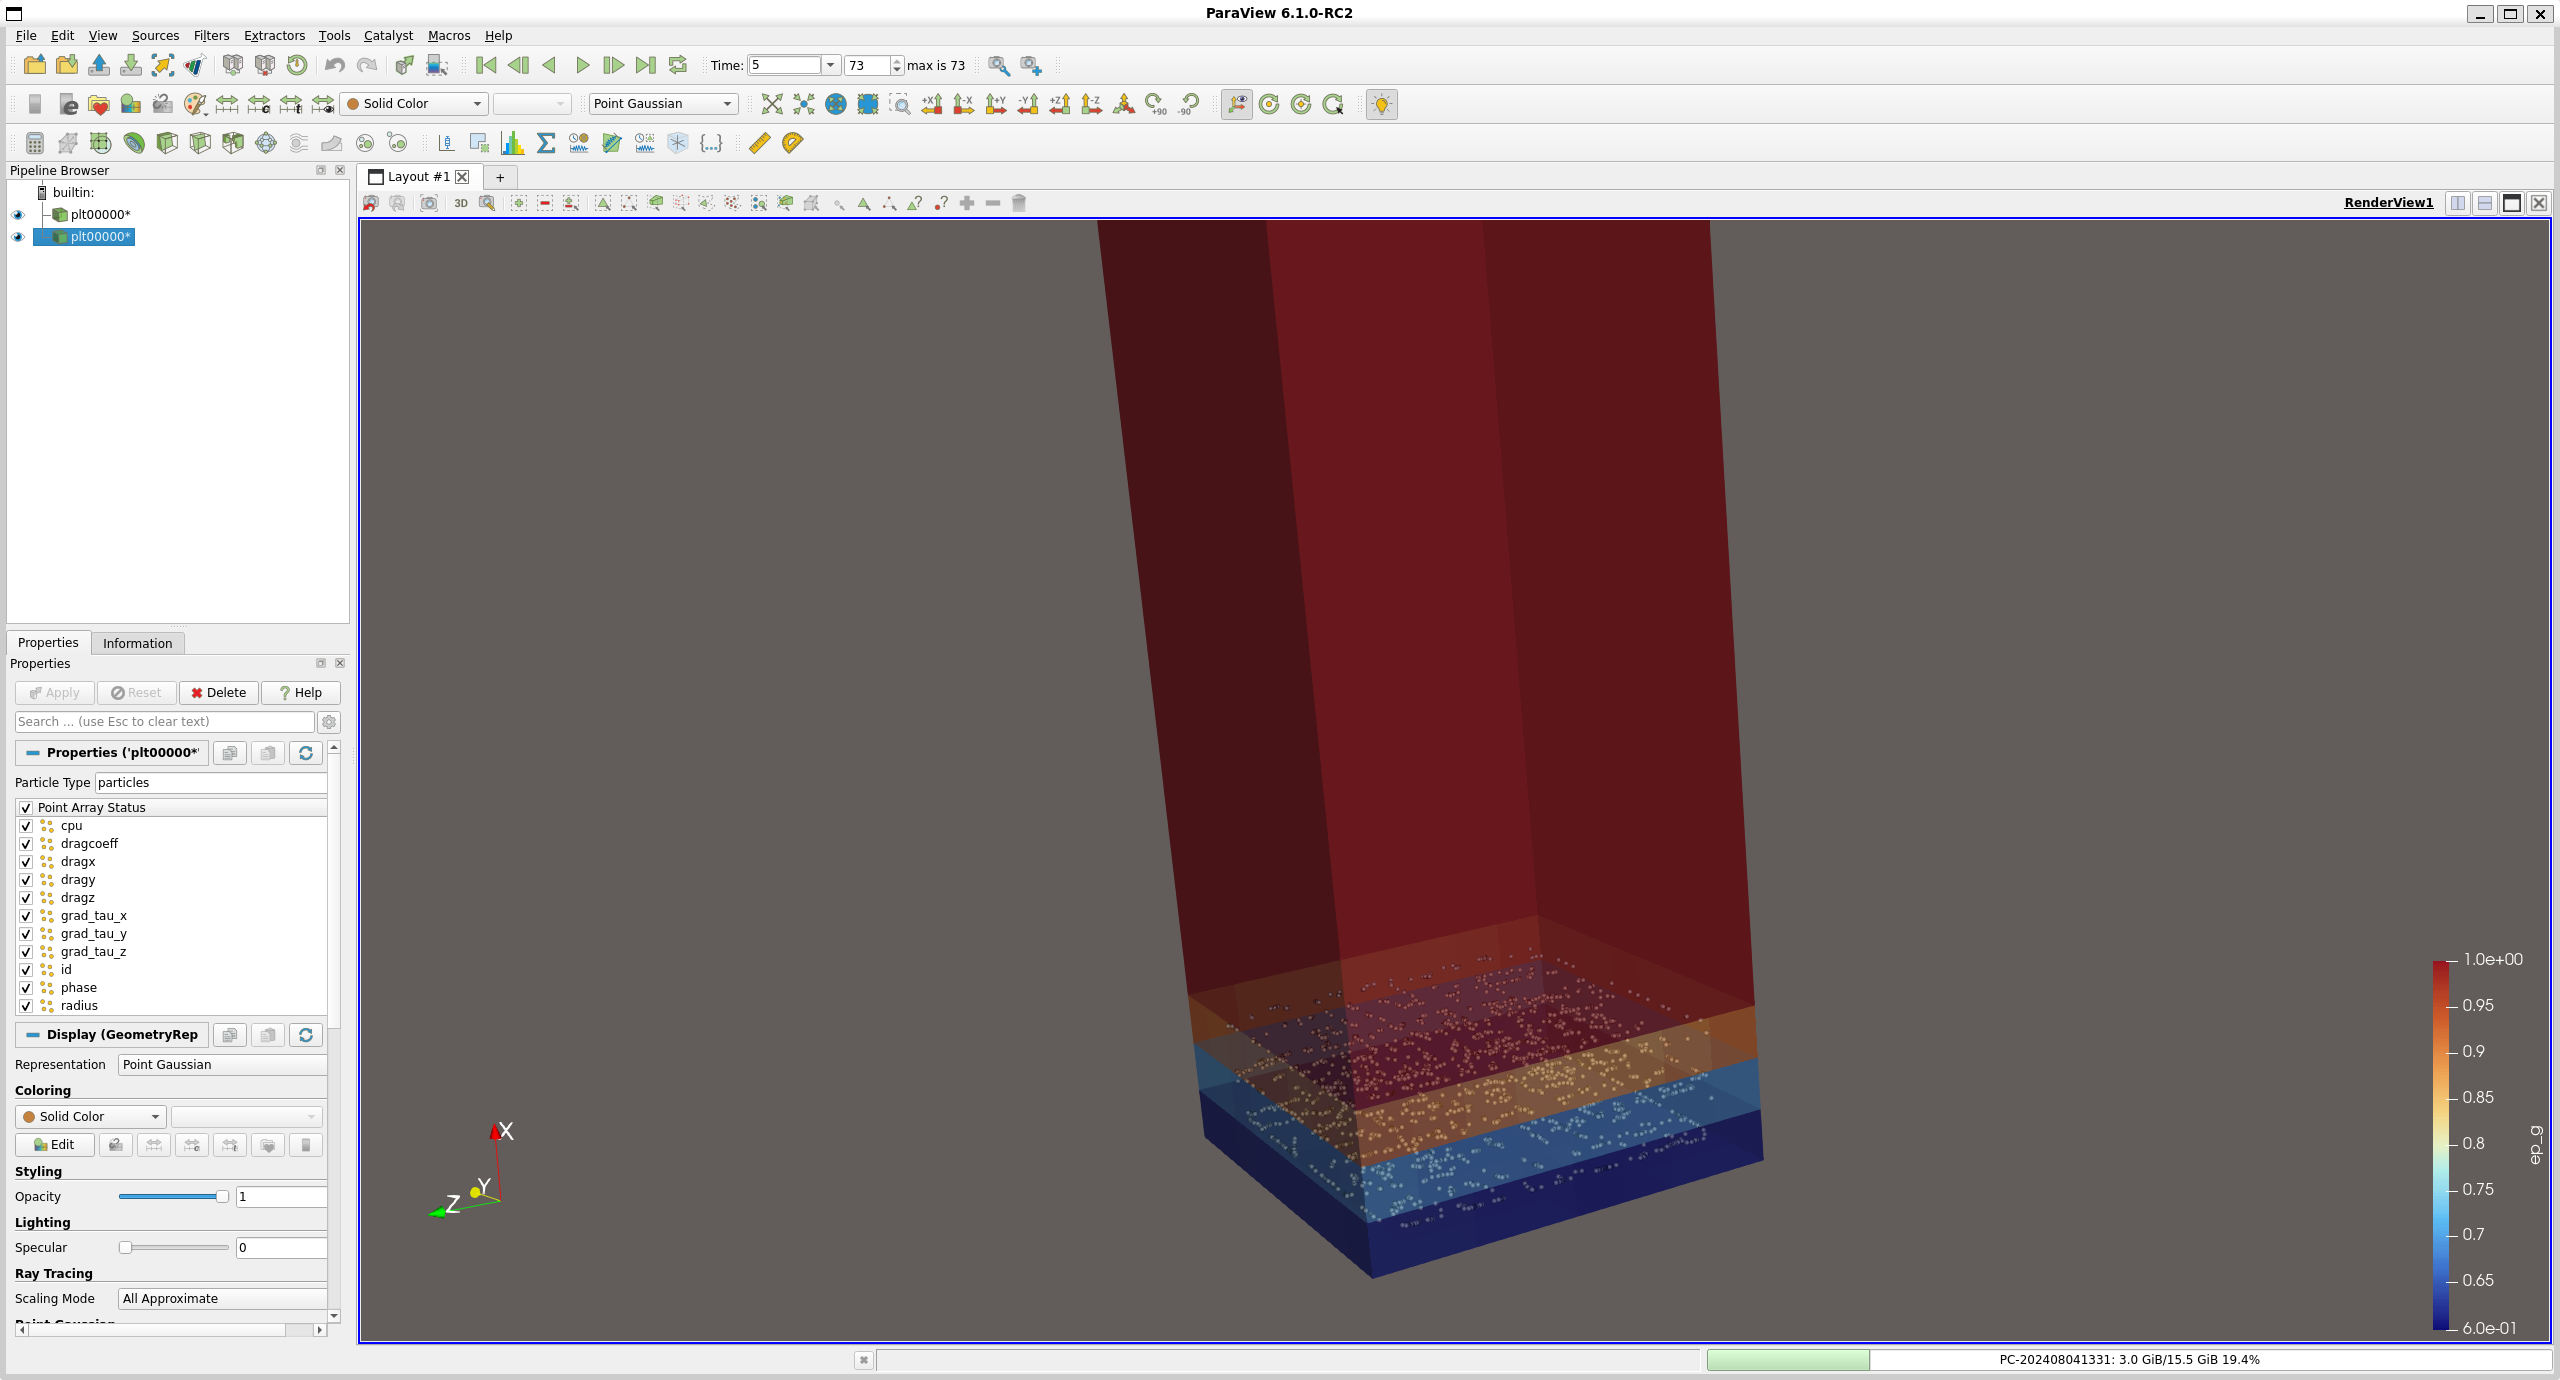Click the Reset Camera icon
Screen dimensions: 2560x1380
pos(771,104)
